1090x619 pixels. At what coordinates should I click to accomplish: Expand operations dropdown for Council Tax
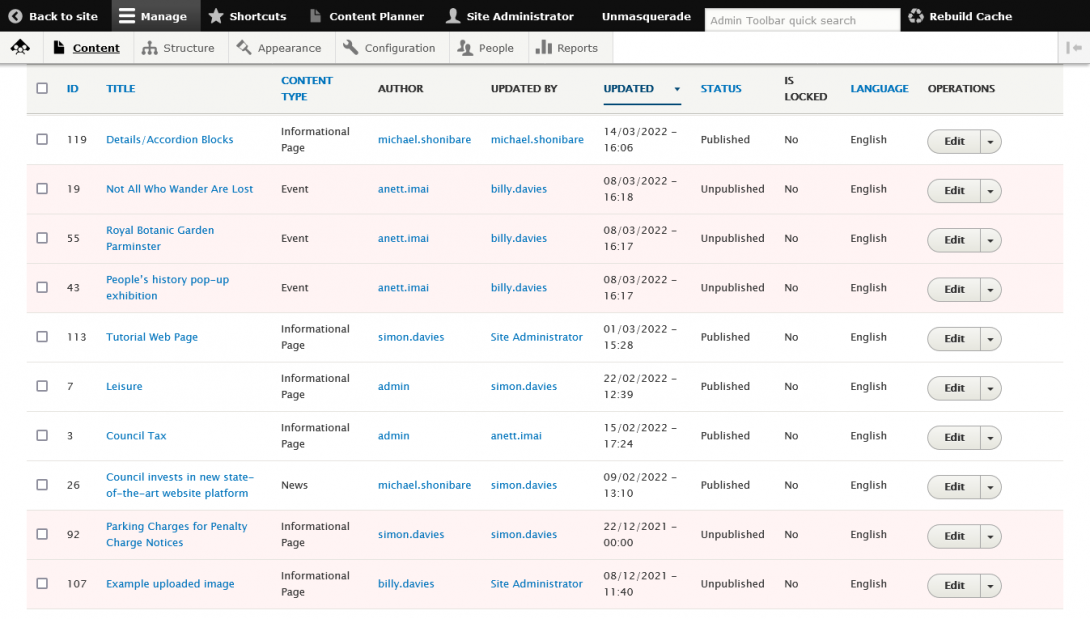pos(991,437)
